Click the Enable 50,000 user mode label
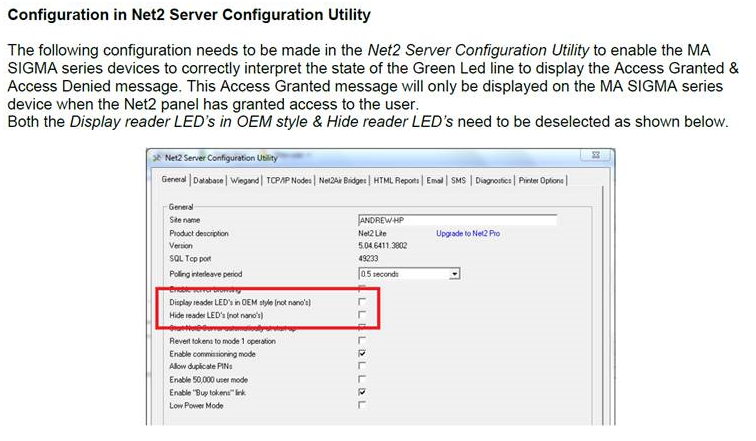 (208, 380)
